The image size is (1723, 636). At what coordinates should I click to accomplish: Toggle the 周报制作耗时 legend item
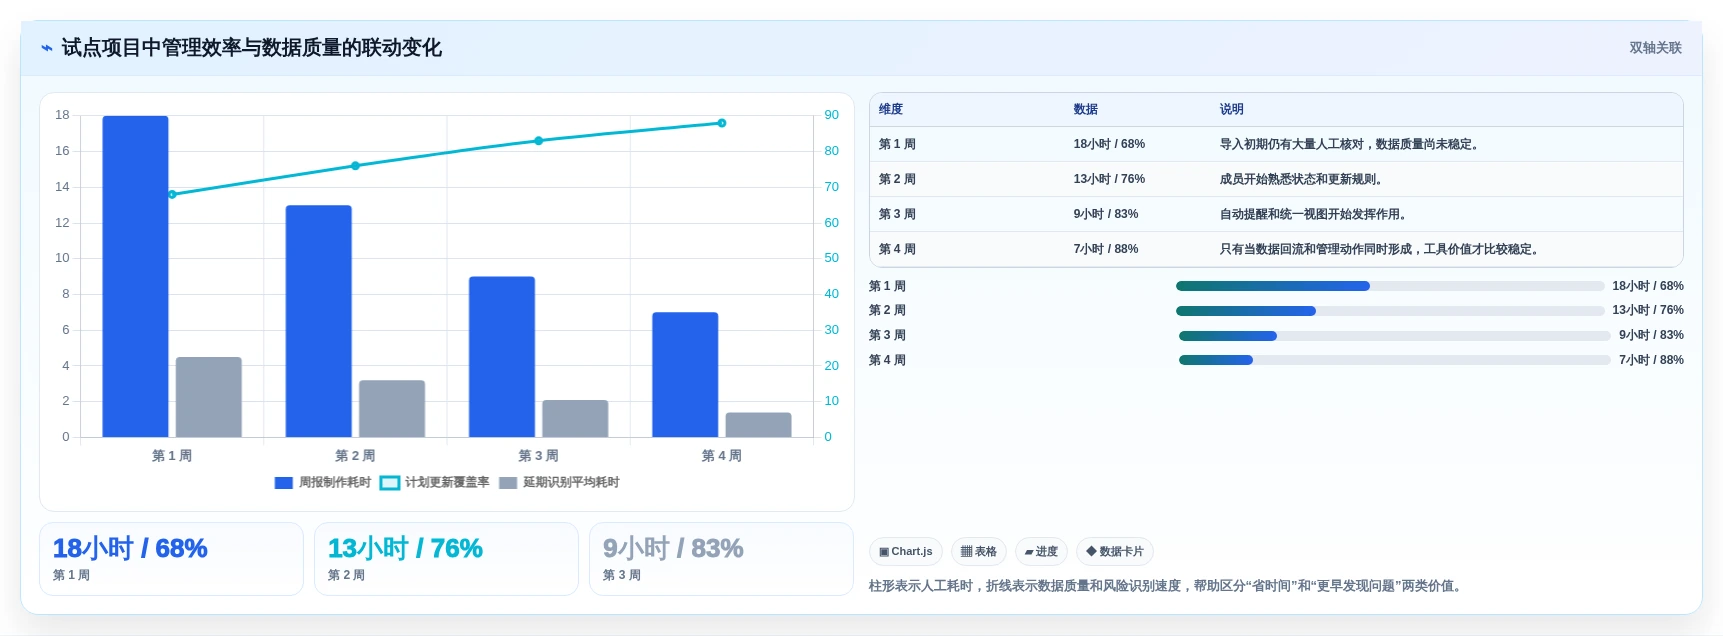[323, 483]
